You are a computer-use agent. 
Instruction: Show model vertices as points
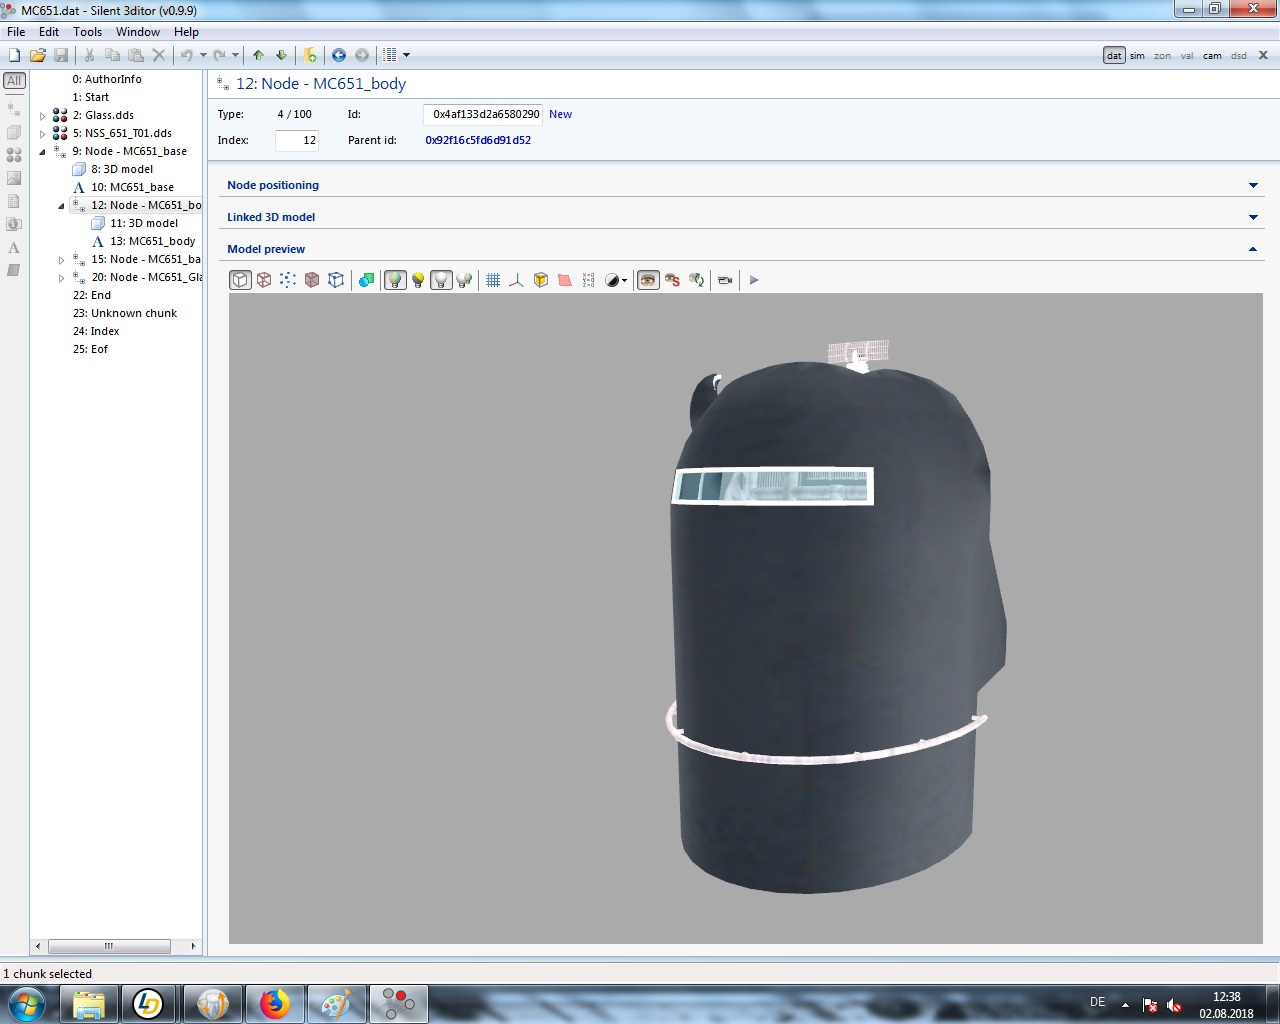(x=288, y=280)
